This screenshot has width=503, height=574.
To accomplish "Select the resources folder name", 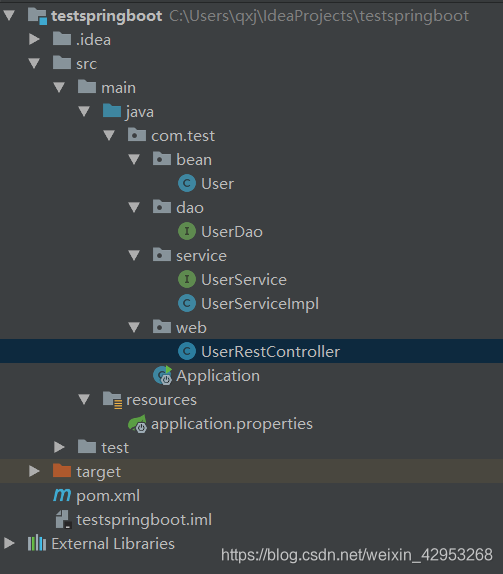I will [161, 400].
